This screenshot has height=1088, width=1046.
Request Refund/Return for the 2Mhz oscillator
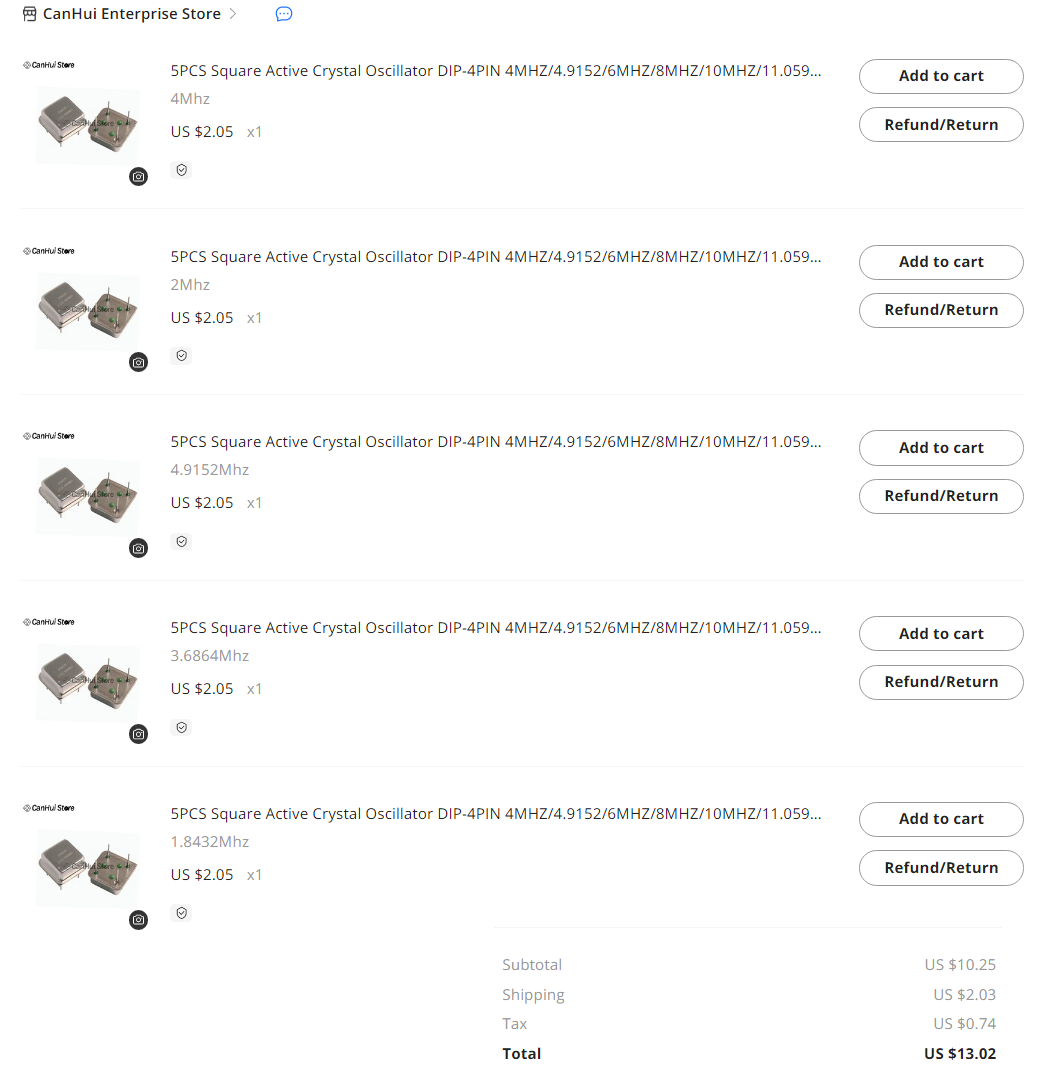click(x=940, y=310)
